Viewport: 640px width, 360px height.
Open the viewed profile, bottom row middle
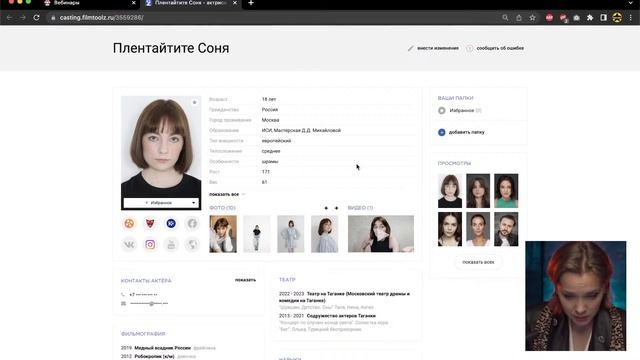(478, 229)
